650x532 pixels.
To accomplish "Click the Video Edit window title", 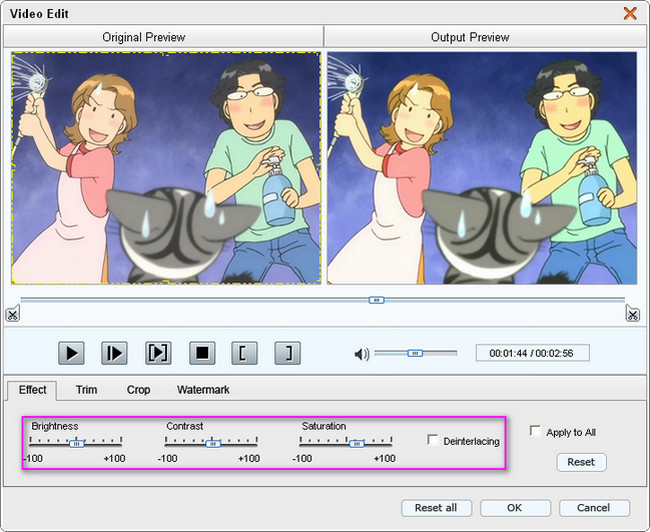I will pyautogui.click(x=39, y=14).
